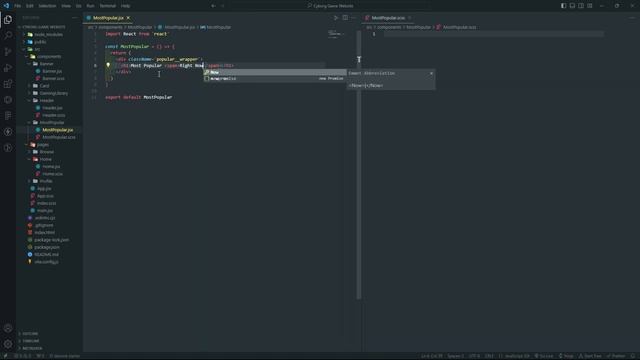The image size is (640, 360).
Task: Expand the GamingLibrary folder
Action: click(x=53, y=93)
